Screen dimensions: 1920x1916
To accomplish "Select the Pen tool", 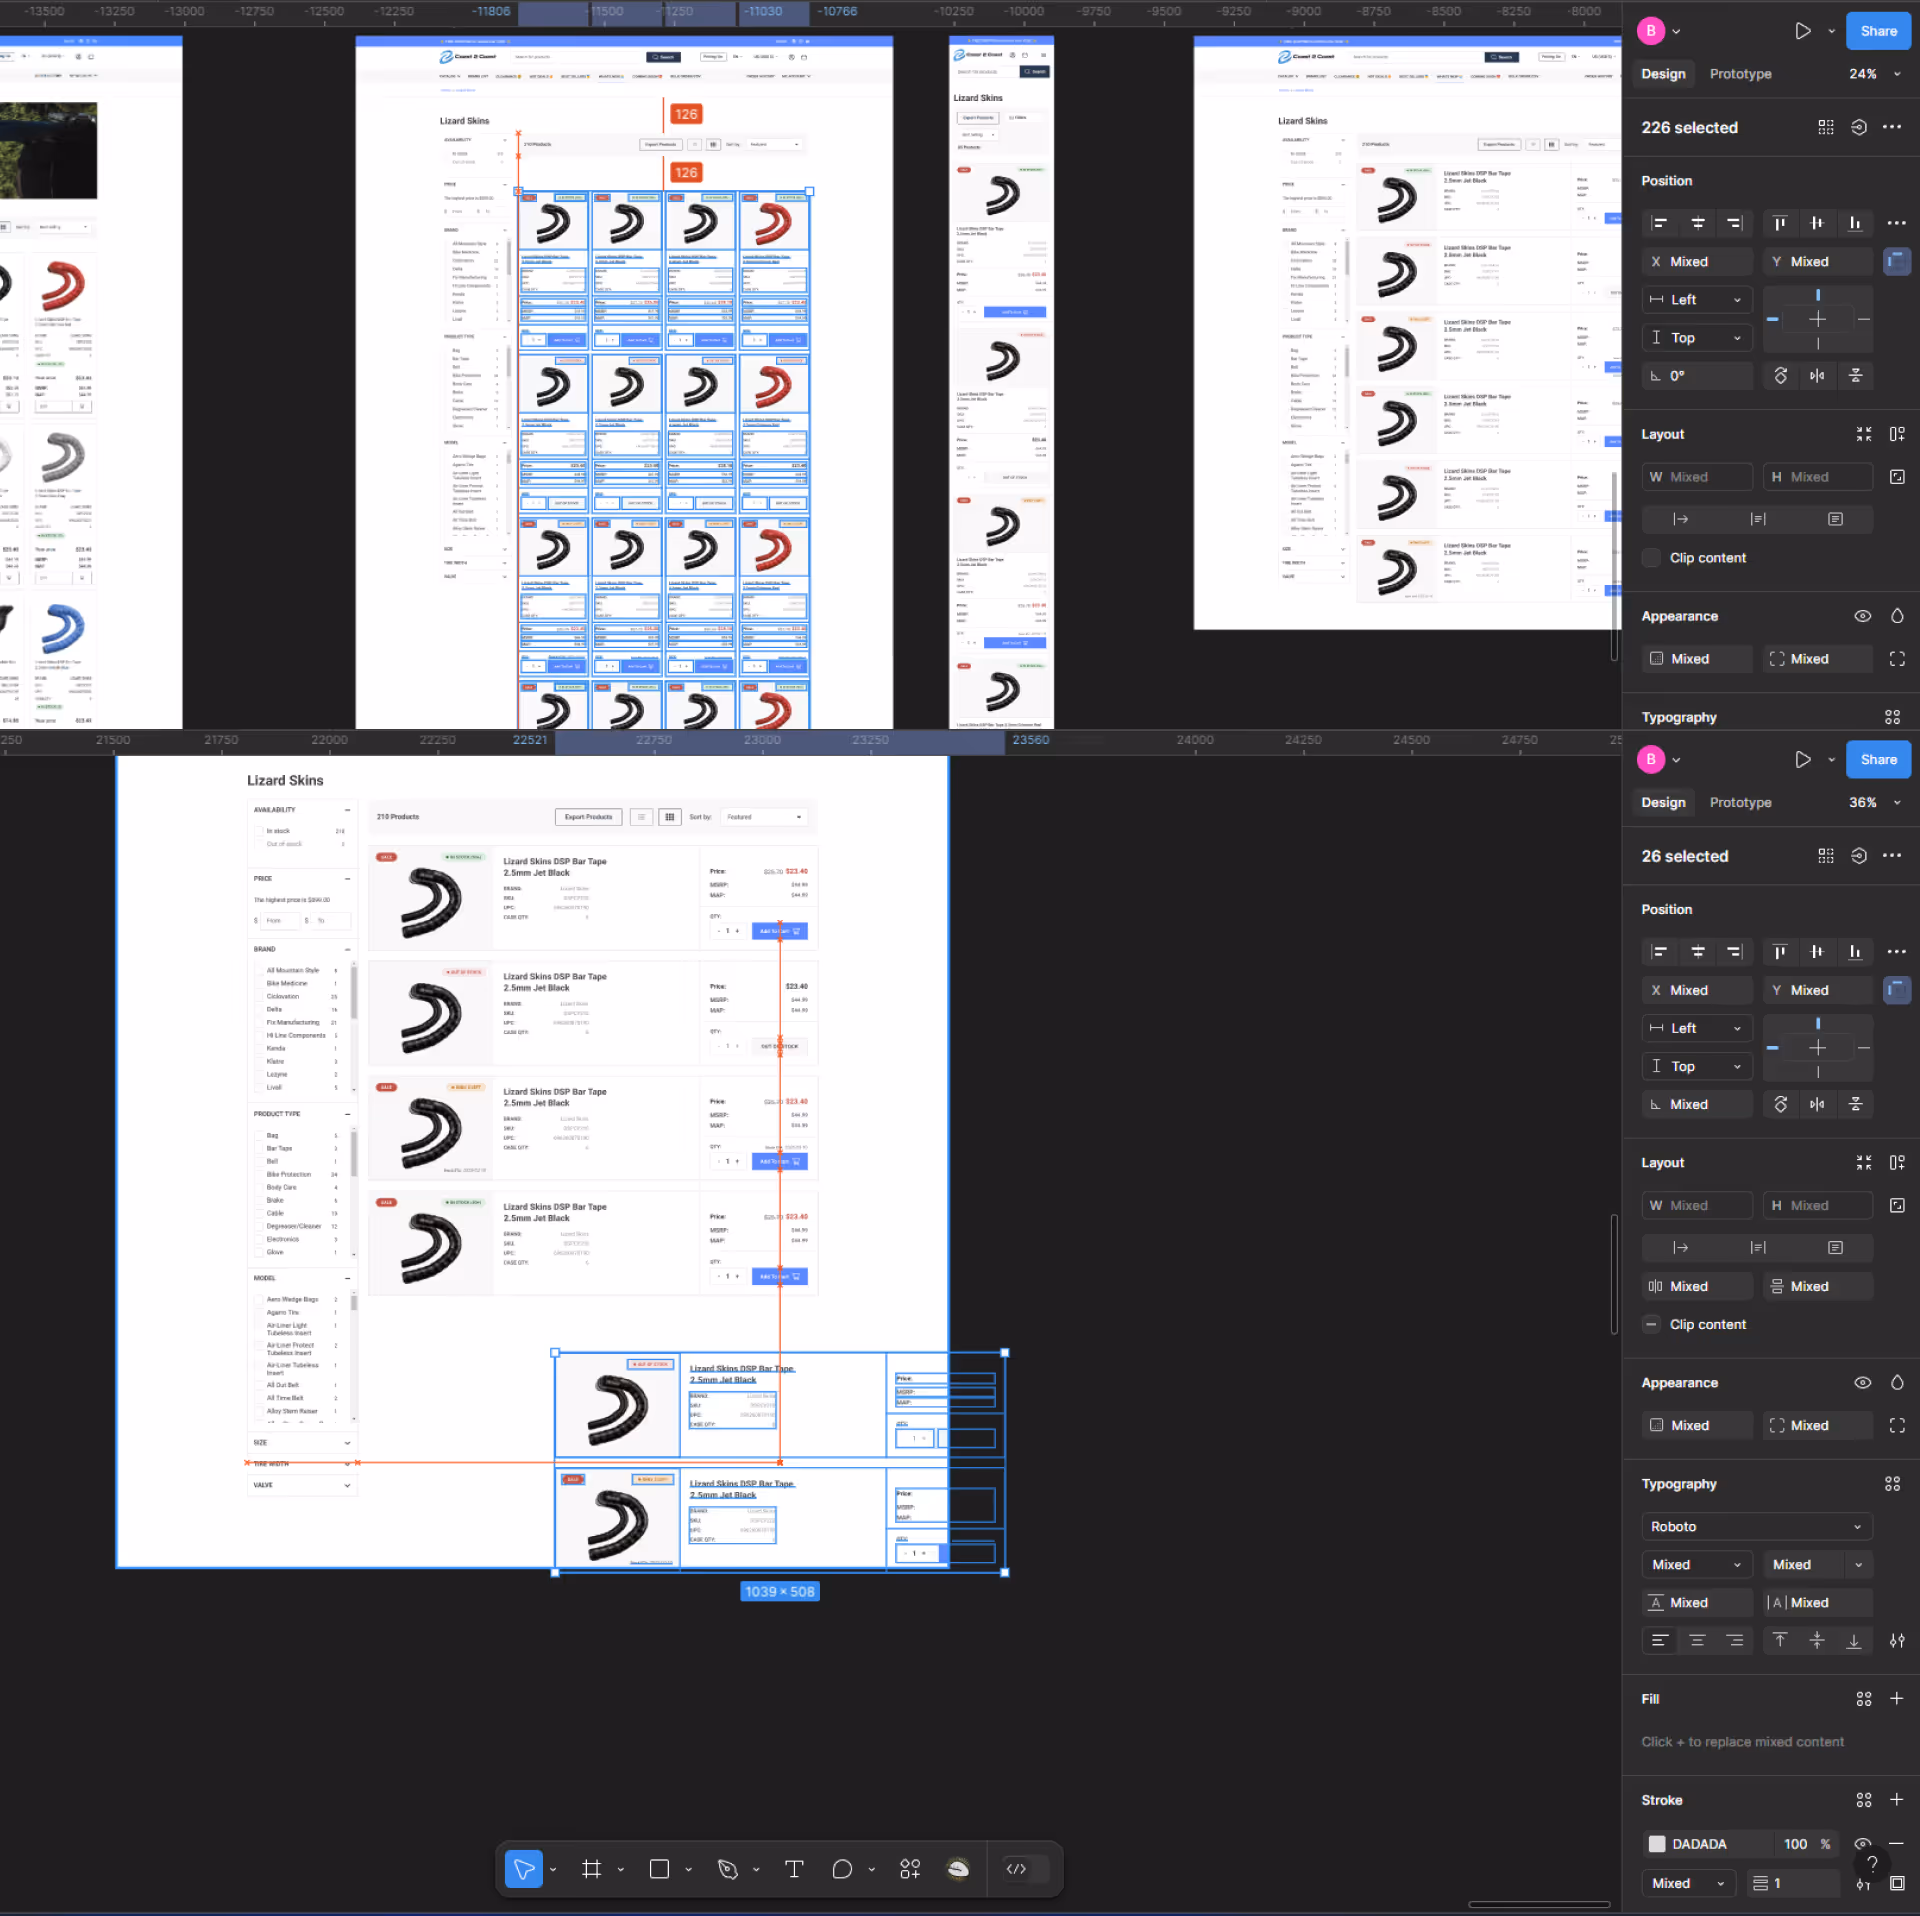I will click(x=727, y=1869).
